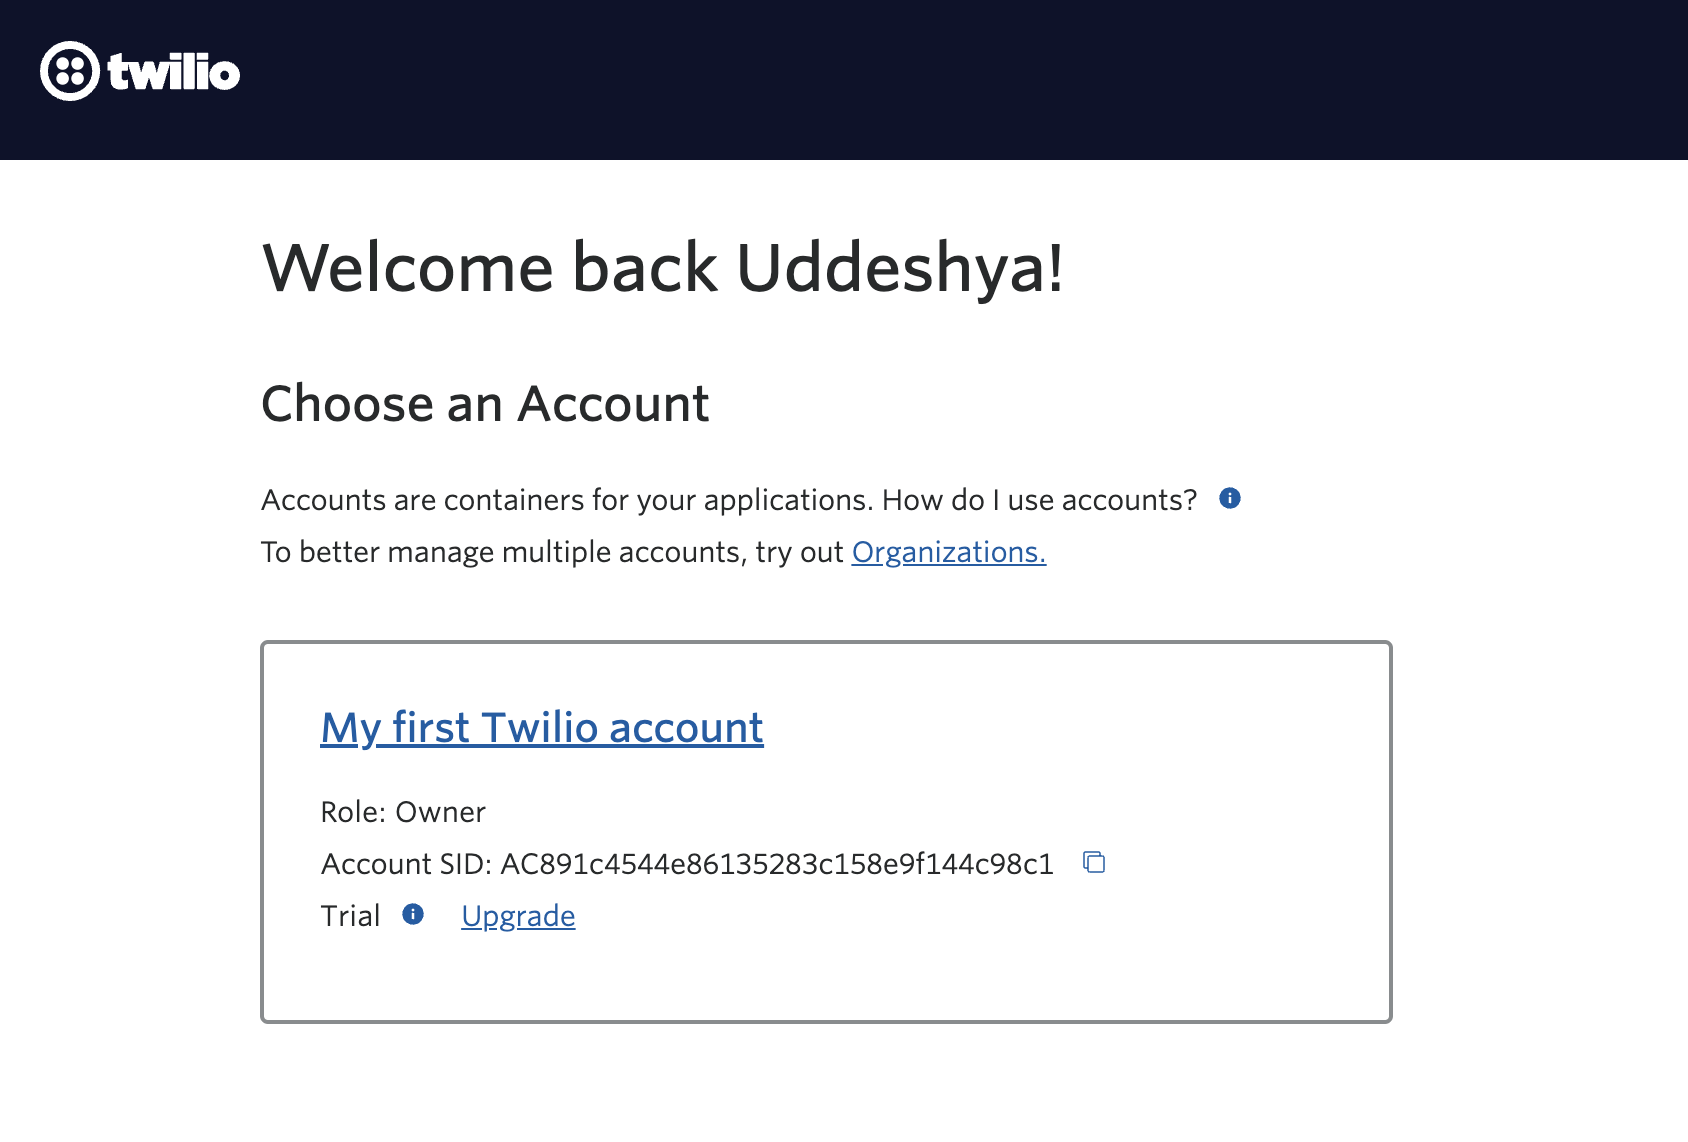Click the twilio wordmark in header

pyautogui.click(x=174, y=72)
